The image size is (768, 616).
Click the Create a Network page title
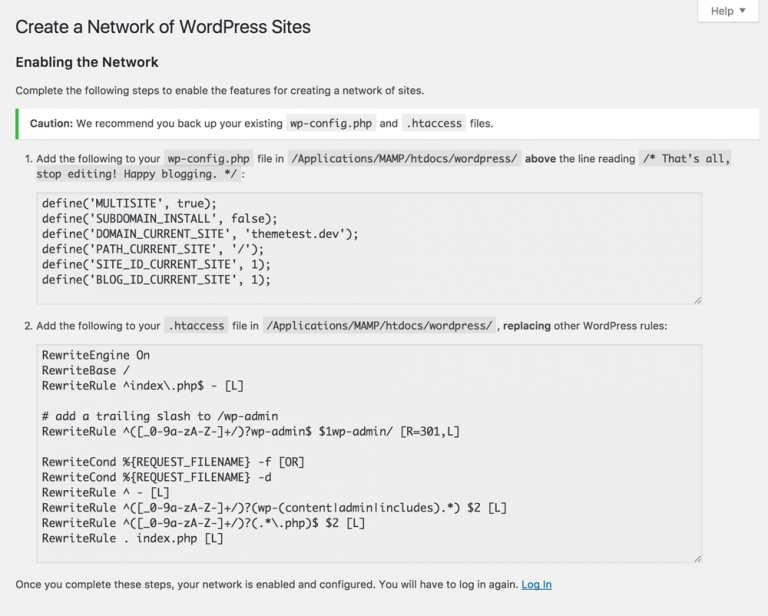click(x=163, y=27)
